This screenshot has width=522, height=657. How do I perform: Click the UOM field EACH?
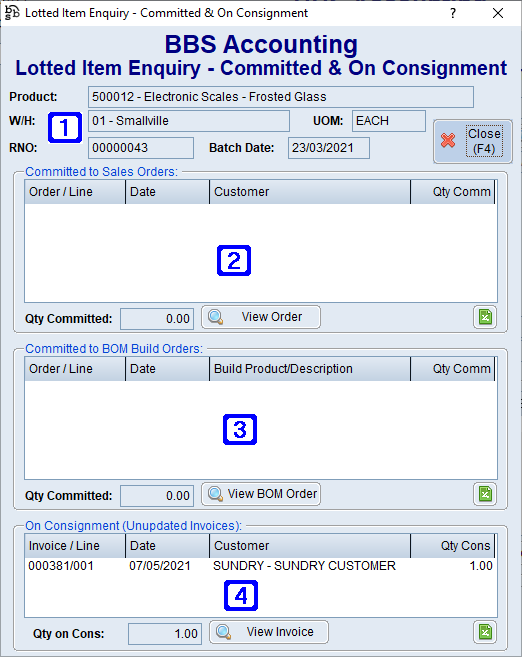pos(389,121)
